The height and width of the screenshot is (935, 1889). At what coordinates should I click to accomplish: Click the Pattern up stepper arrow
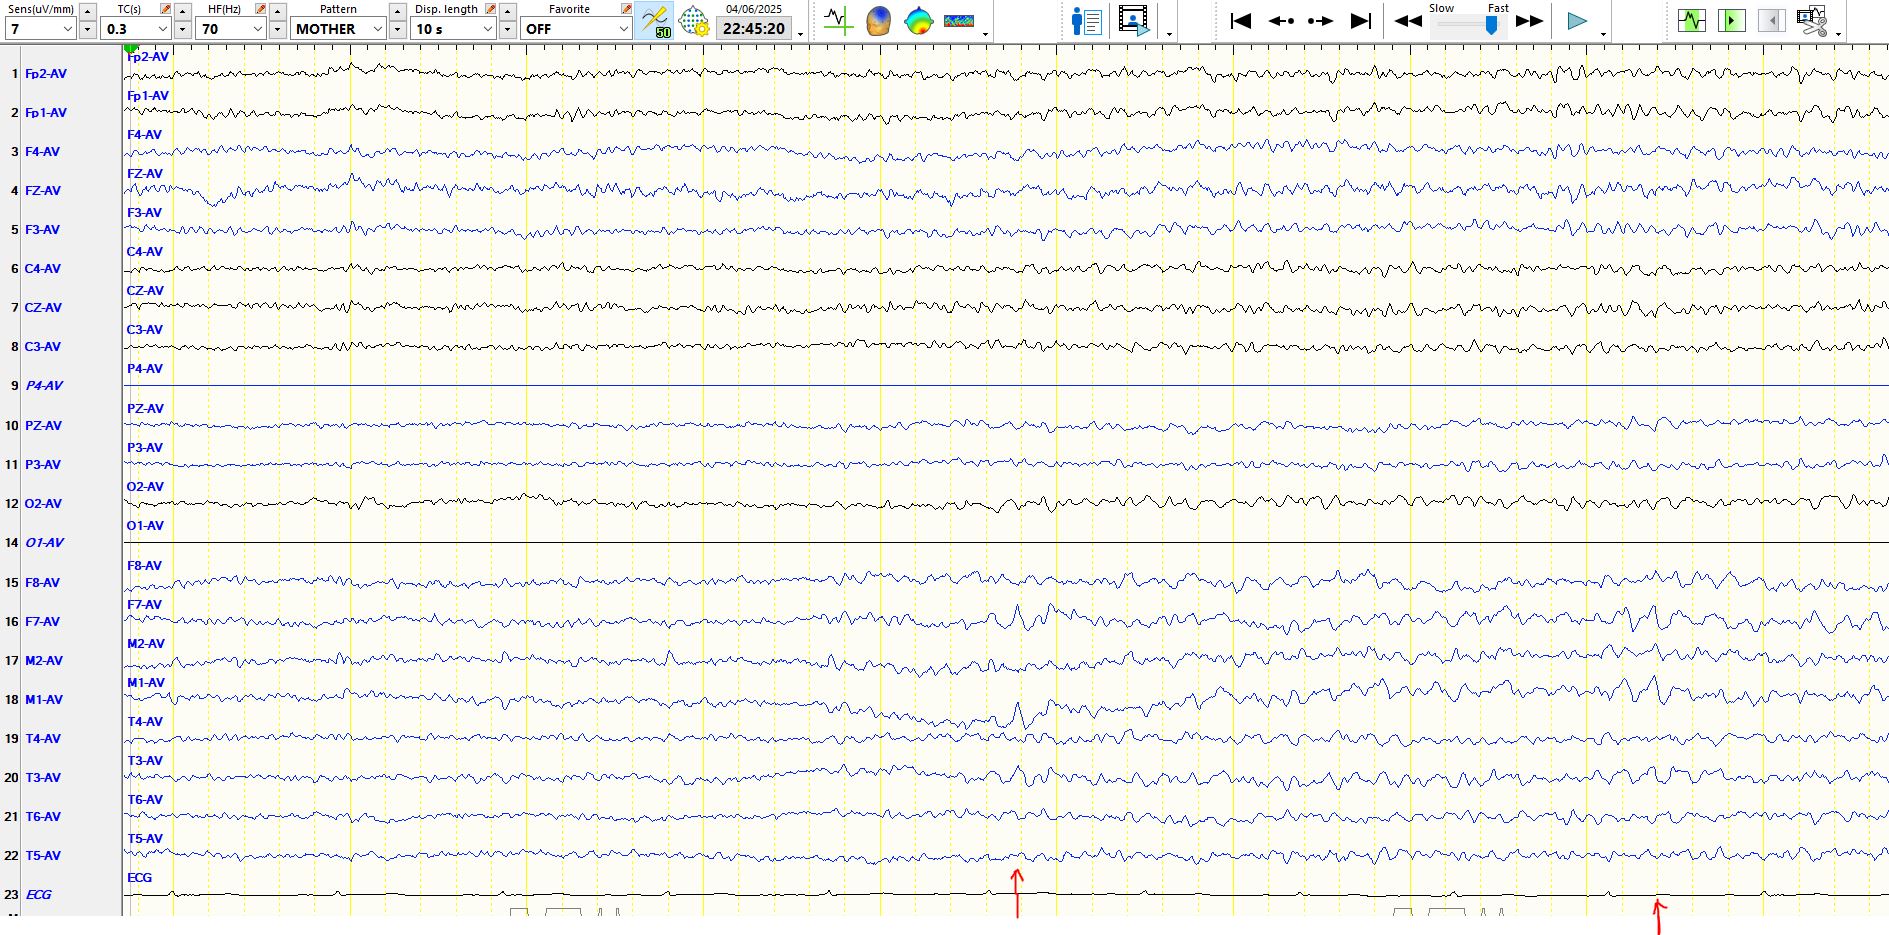(398, 10)
